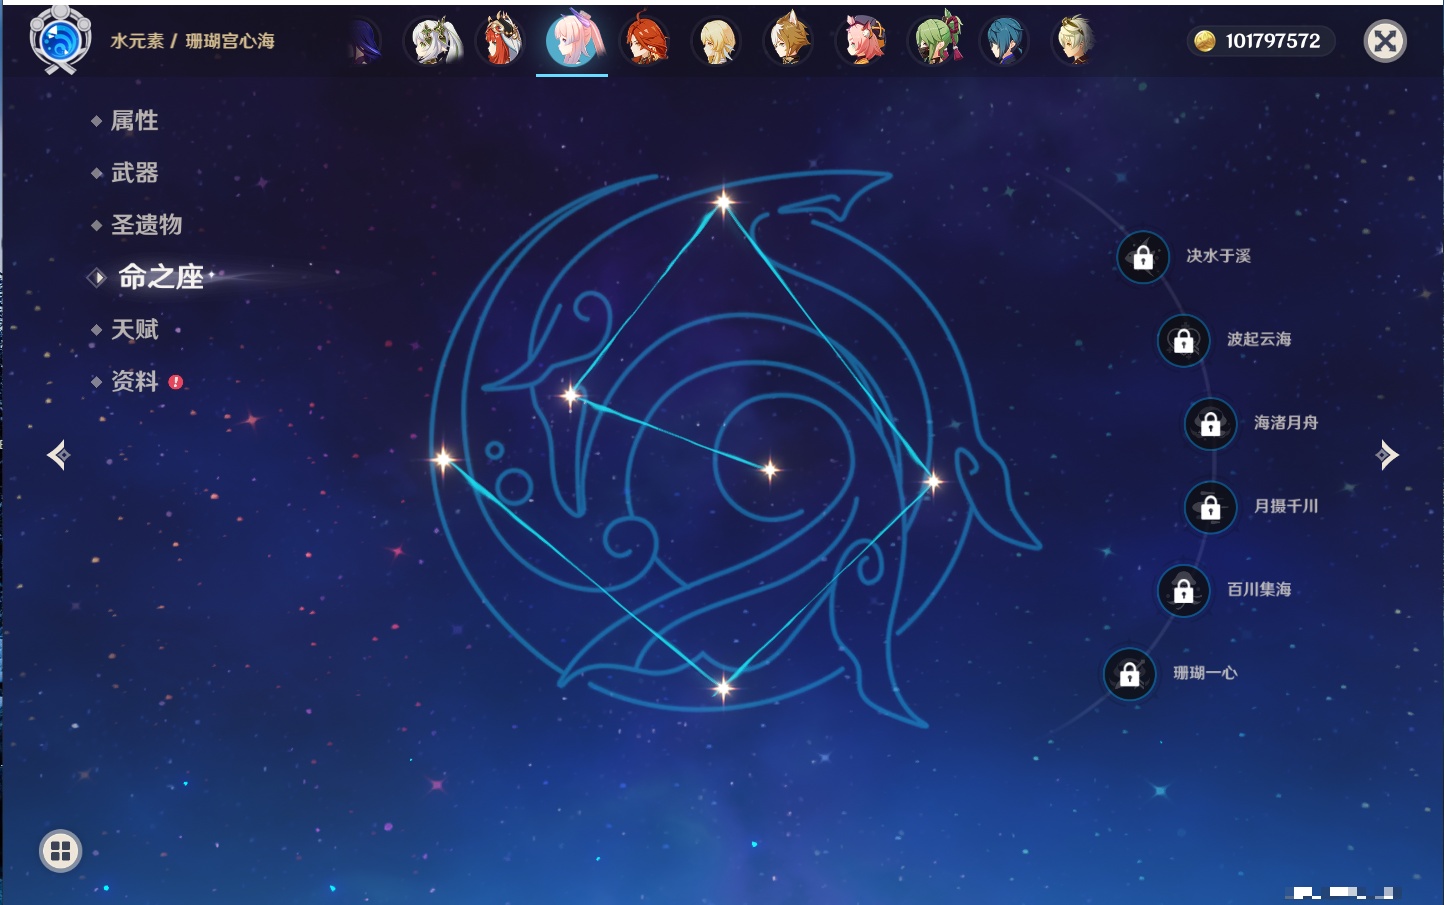The width and height of the screenshot is (1444, 905).
Task: Click the 水元素 / 珊瑚宫心海 title text
Action: pyautogui.click(x=192, y=41)
